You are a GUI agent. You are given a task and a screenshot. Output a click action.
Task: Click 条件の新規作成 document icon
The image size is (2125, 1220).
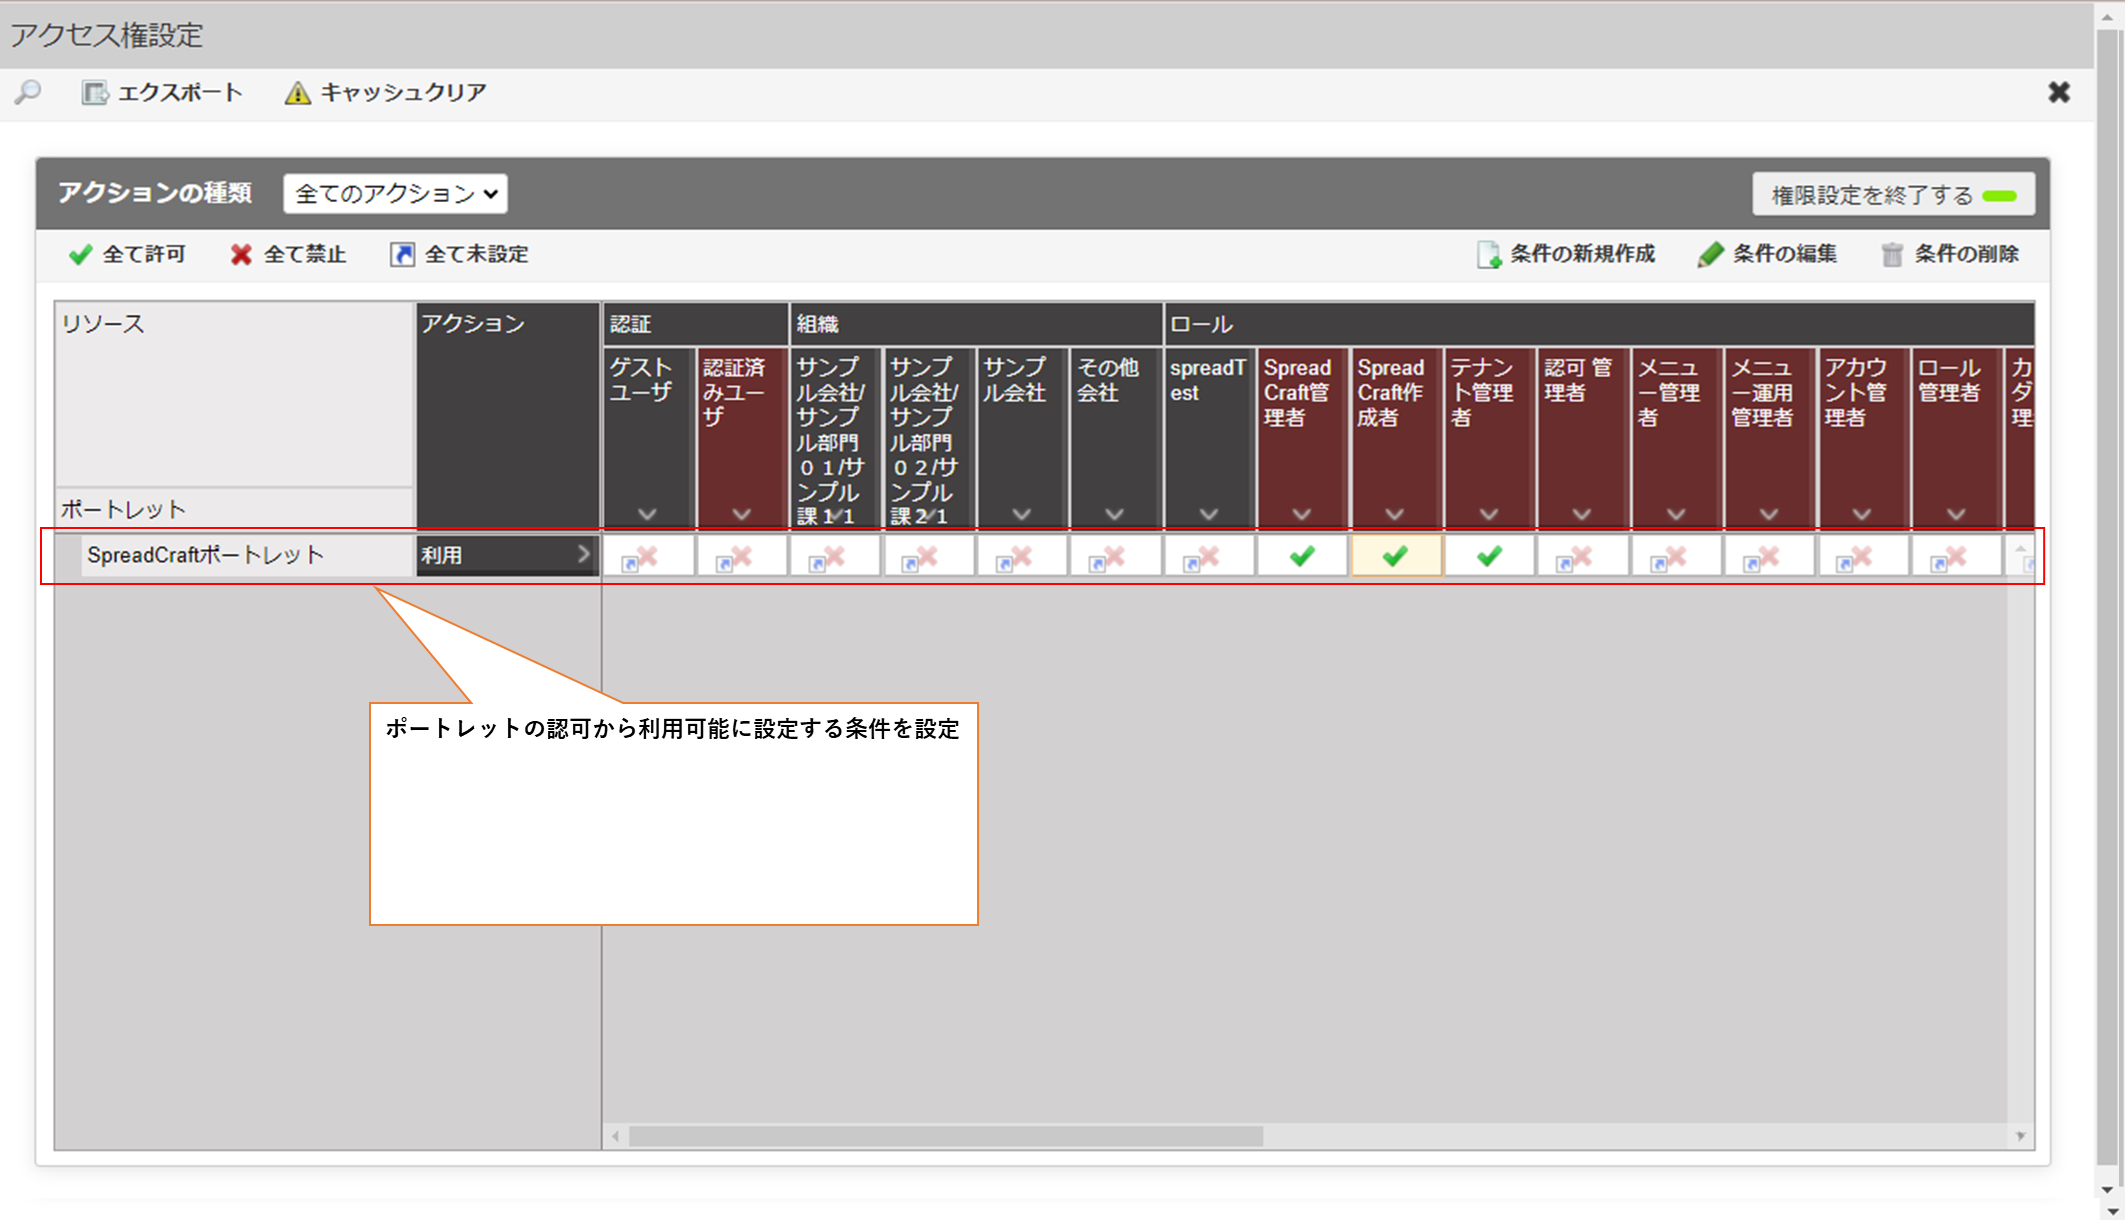pos(1488,255)
